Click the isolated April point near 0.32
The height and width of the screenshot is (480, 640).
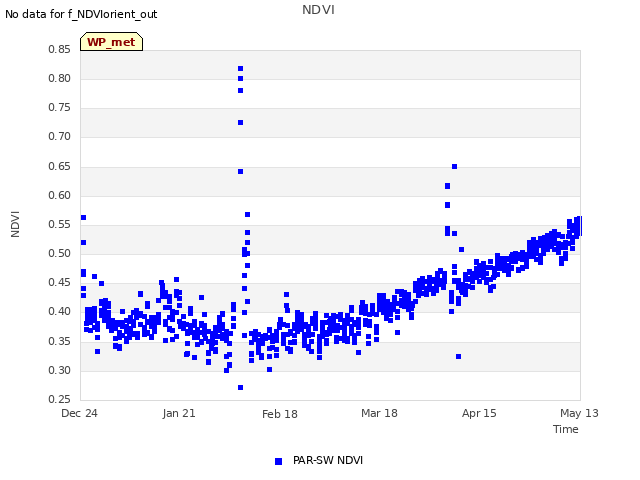[x=458, y=357]
